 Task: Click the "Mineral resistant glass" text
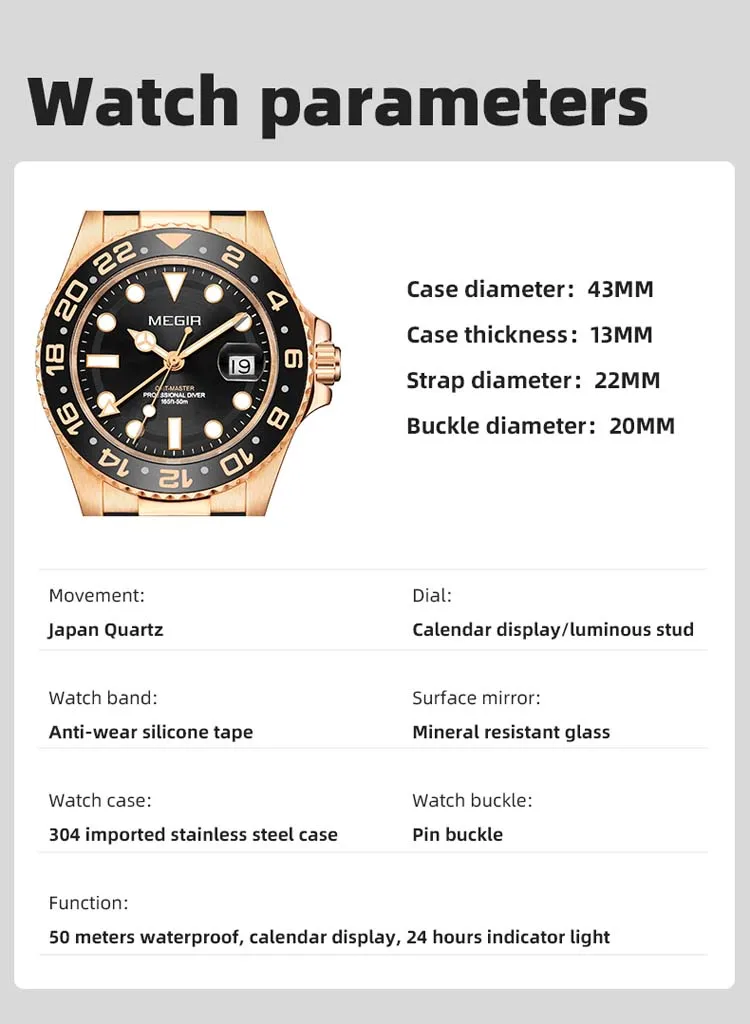(x=511, y=732)
